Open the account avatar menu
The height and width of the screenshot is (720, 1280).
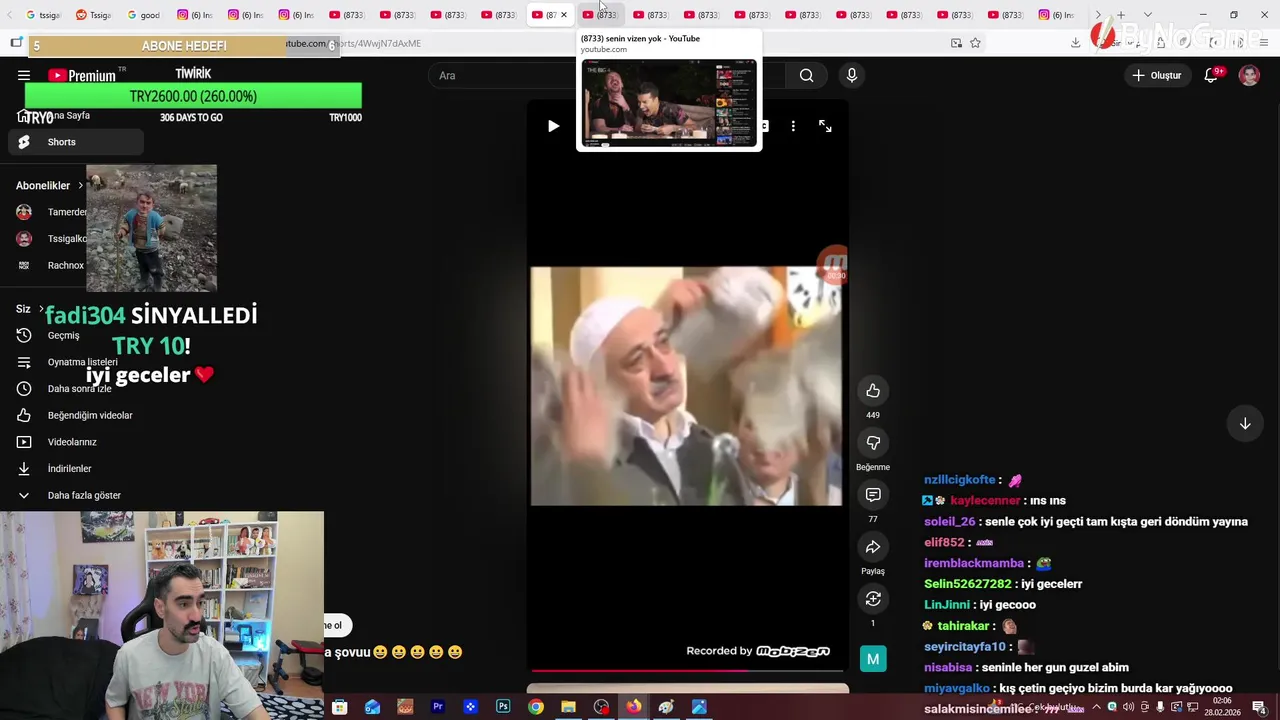(x=1249, y=75)
